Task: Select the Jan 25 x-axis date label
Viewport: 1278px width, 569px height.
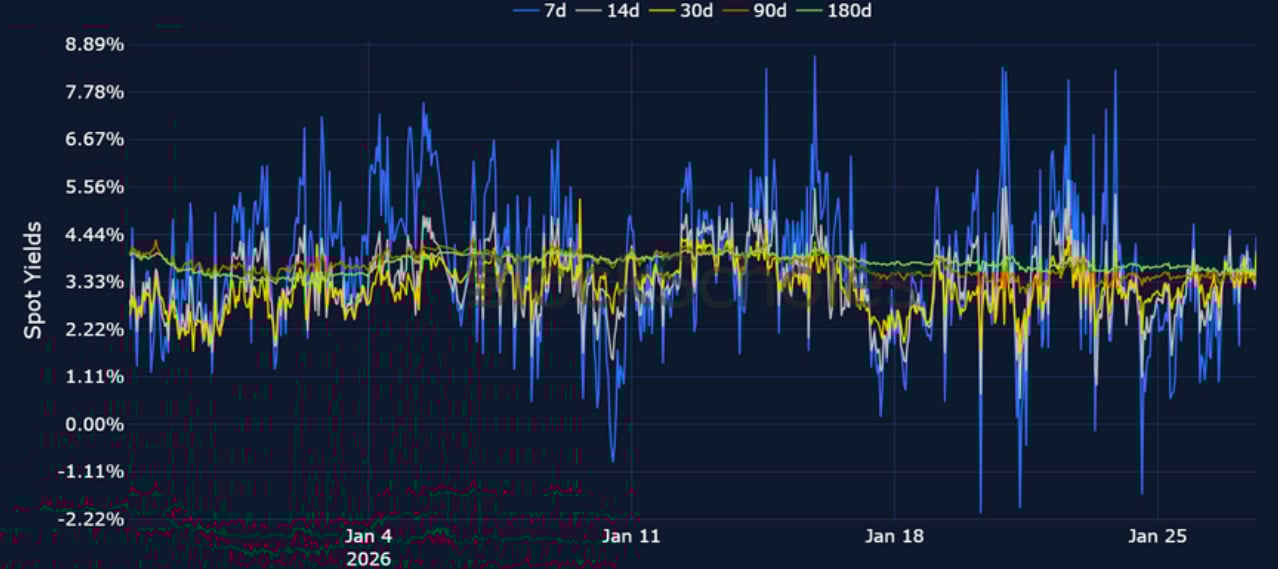Action: point(1157,537)
